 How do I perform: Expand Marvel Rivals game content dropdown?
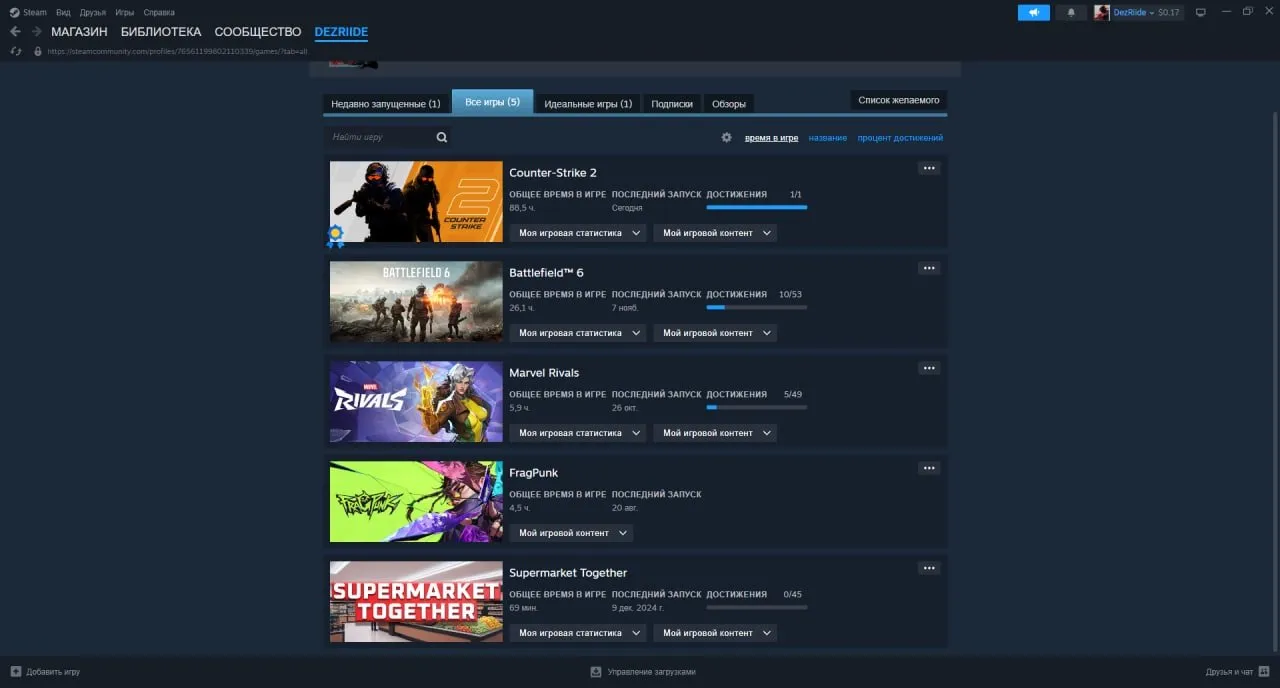pos(715,433)
